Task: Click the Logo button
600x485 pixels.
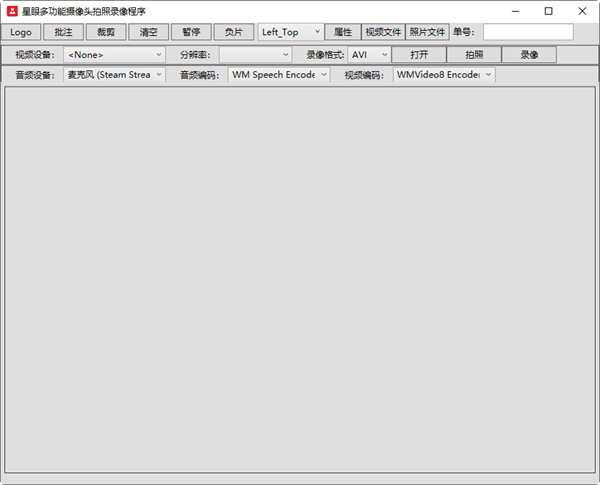Action: click(x=21, y=32)
